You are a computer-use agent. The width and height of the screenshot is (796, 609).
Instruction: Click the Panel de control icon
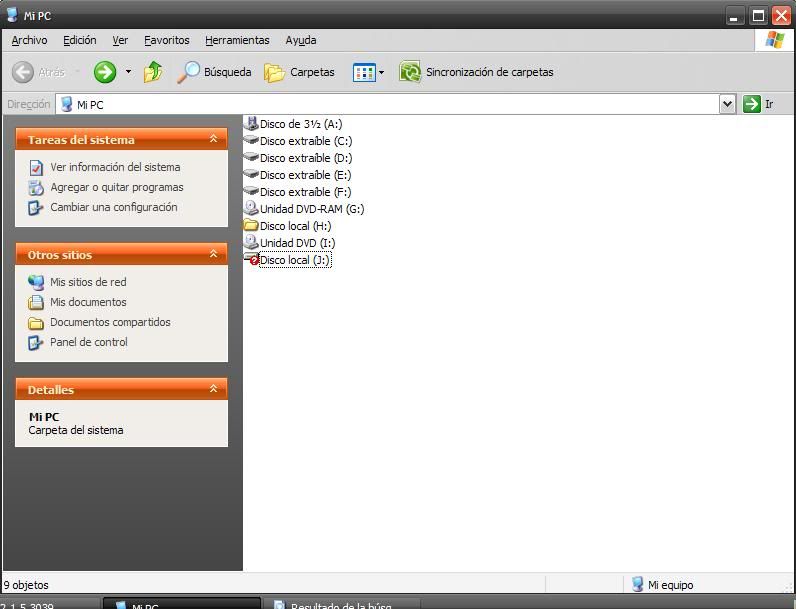pos(36,342)
